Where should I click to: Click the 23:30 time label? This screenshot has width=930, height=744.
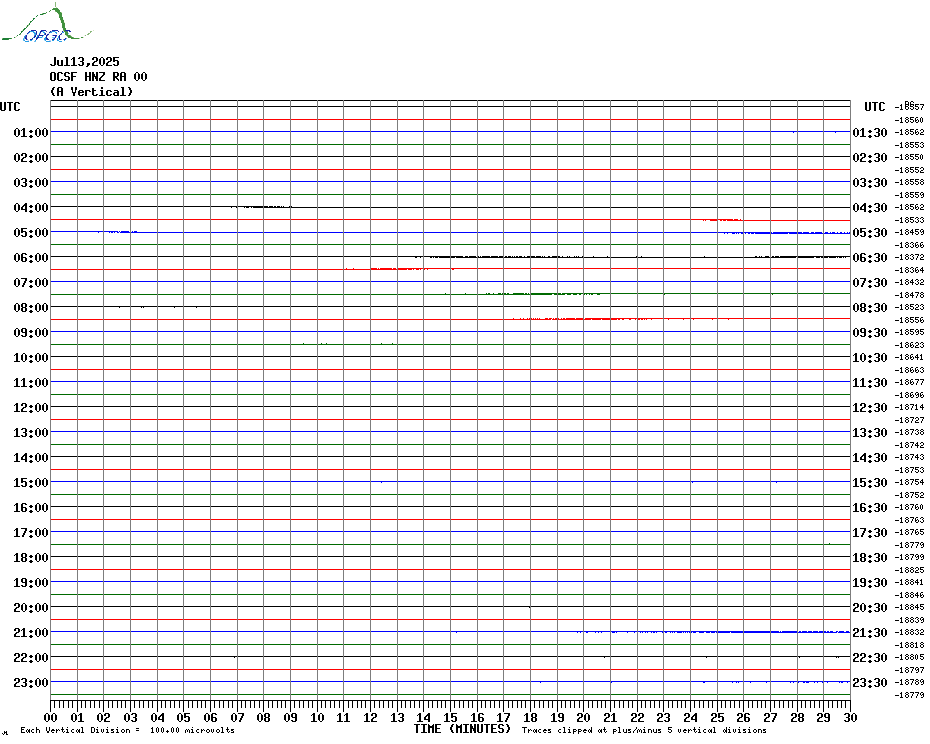point(870,683)
